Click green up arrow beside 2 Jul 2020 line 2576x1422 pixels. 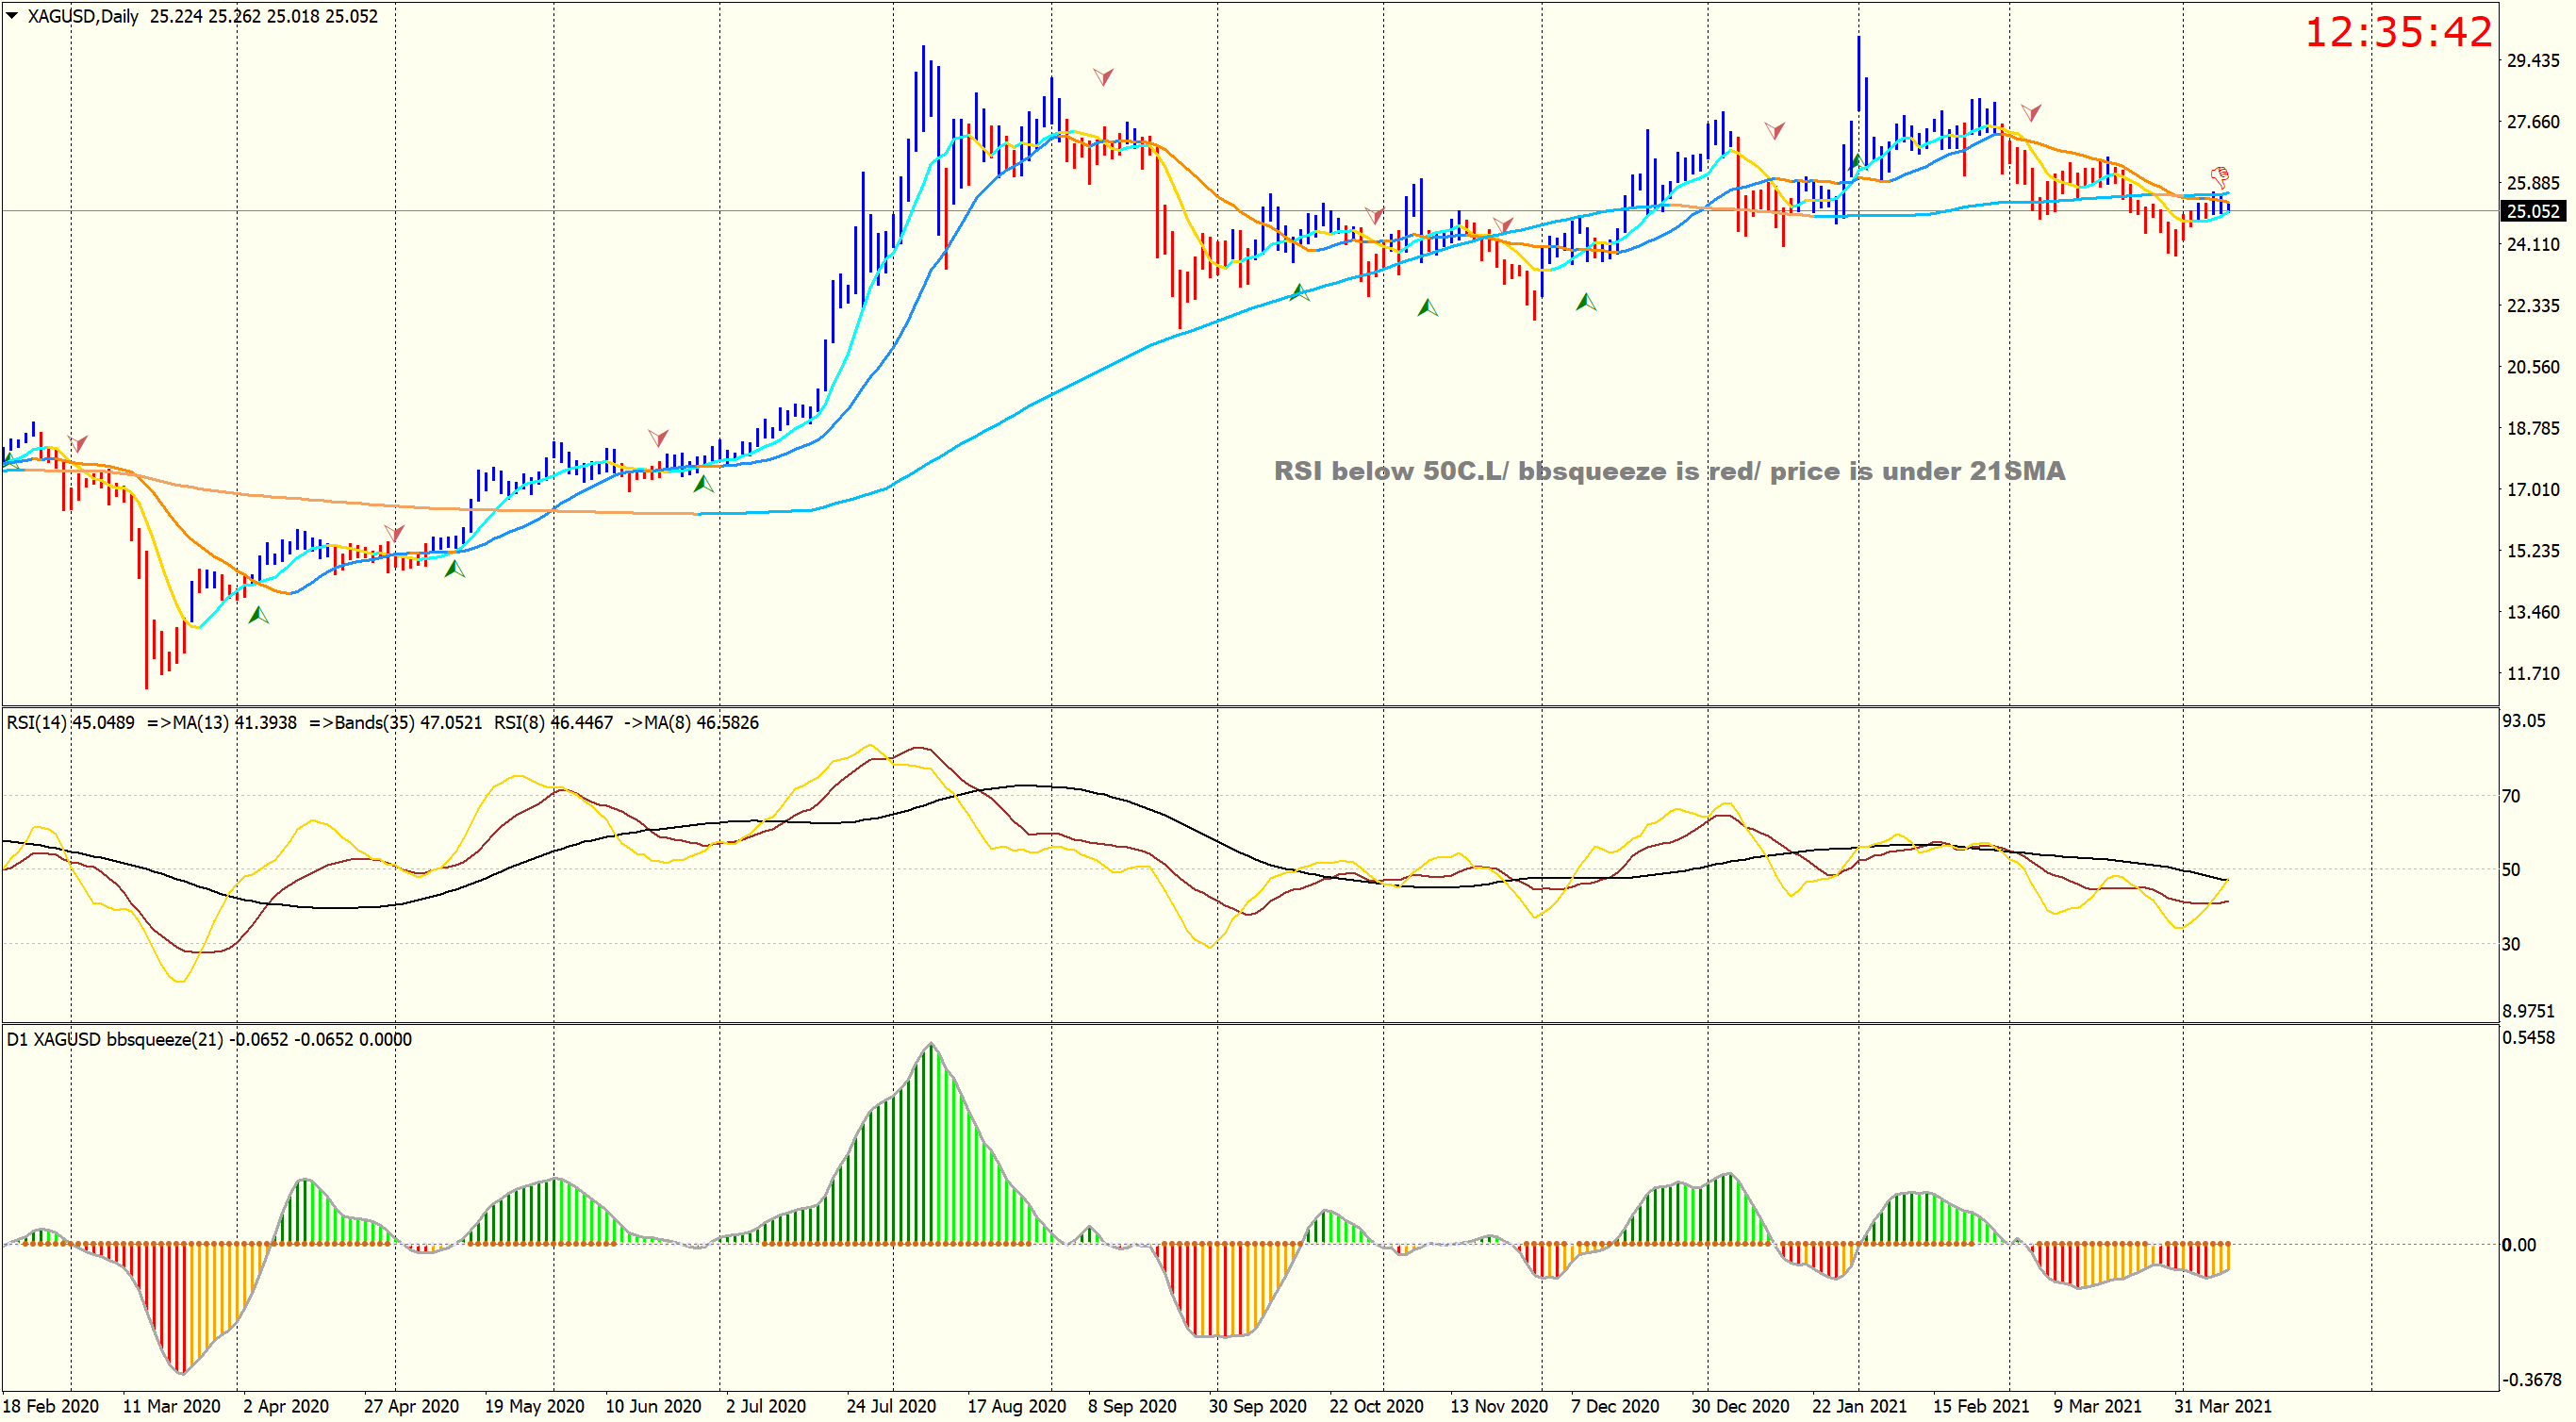[x=703, y=484]
